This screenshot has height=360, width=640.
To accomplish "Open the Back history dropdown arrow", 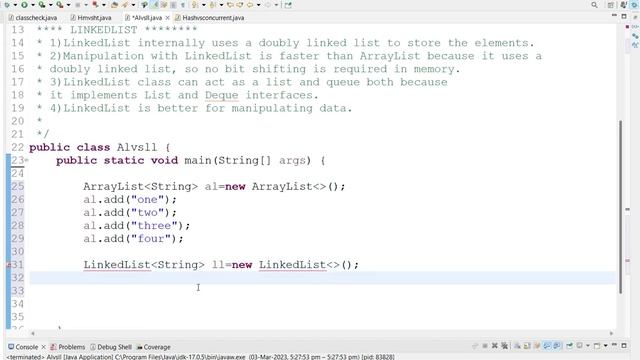I will tap(258, 5).
